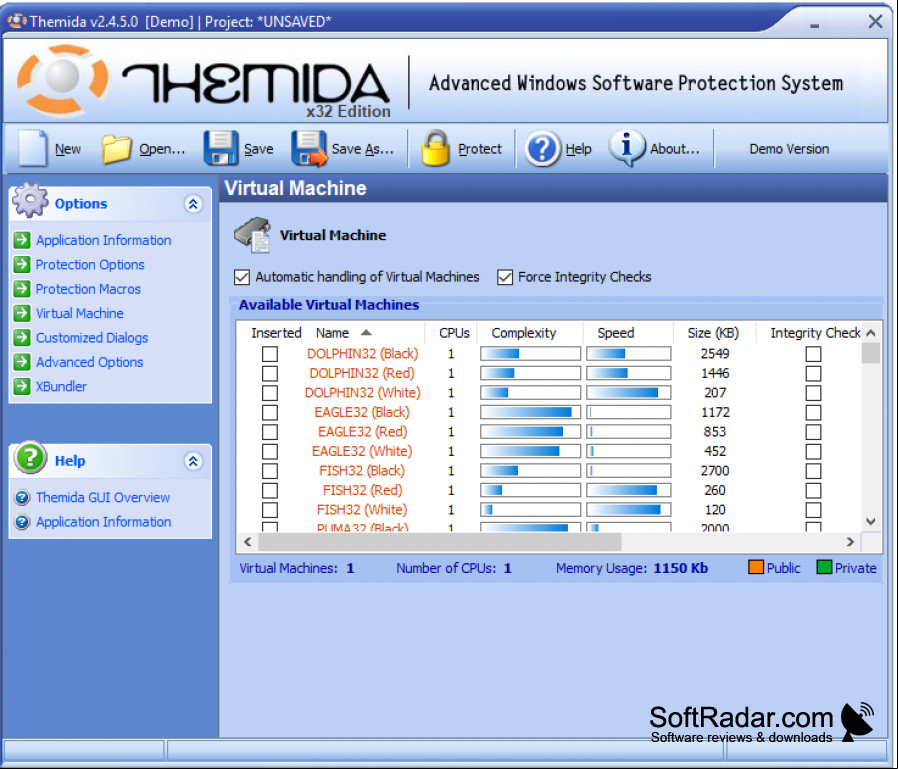This screenshot has height=769, width=898.
Task: Check Inserted box for FISH32 (Red)
Action: point(270,490)
